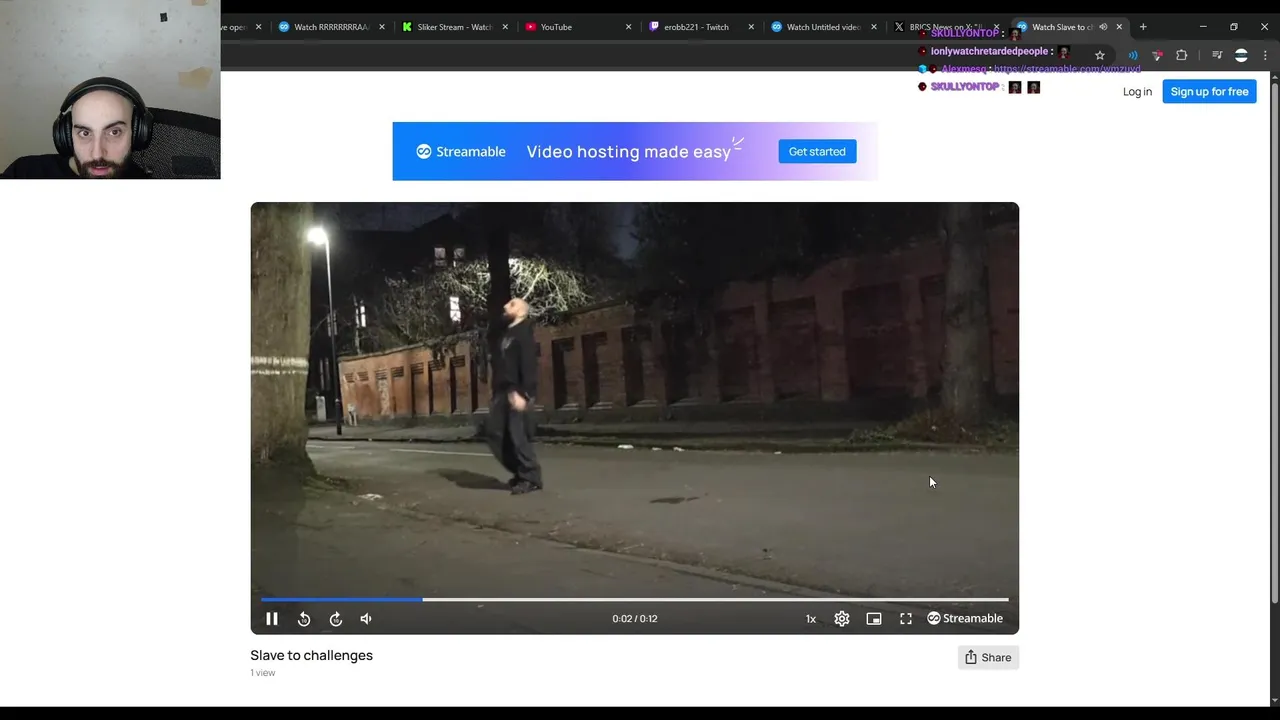Open the browser profile avatar
This screenshot has height=720, width=1280.
1241,56
